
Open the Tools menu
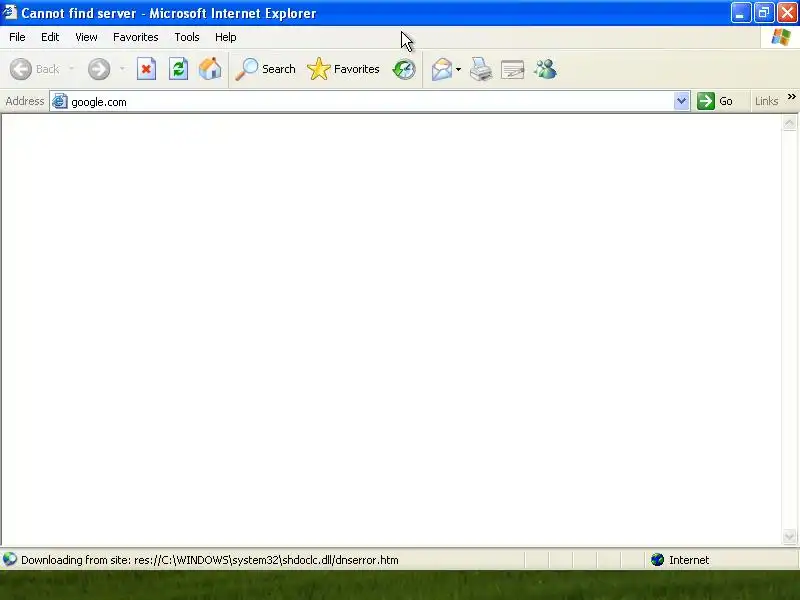187,37
